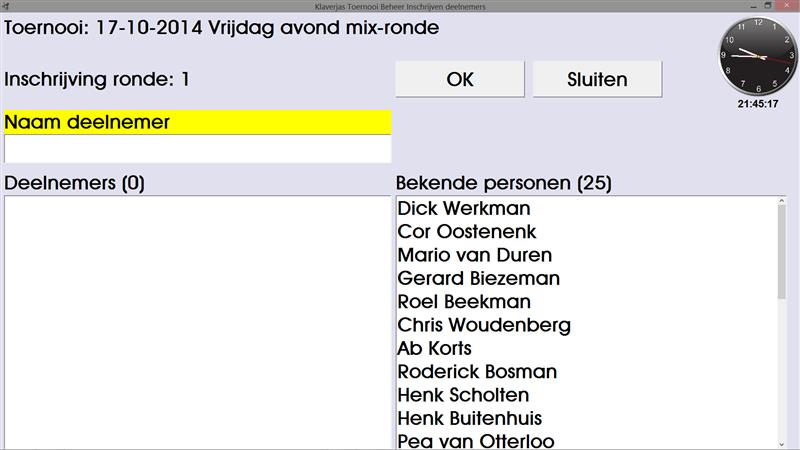Choose Chris Woudenberg from the list

click(484, 325)
